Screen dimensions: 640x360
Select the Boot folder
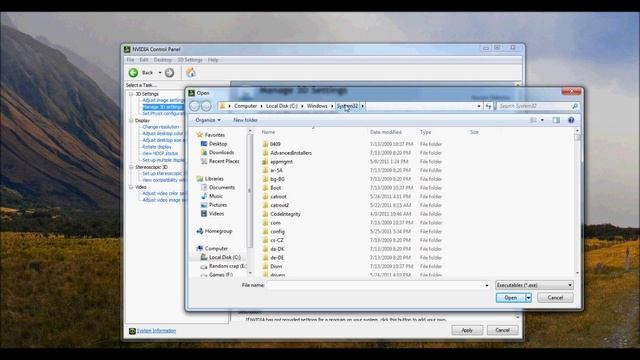pos(276,188)
